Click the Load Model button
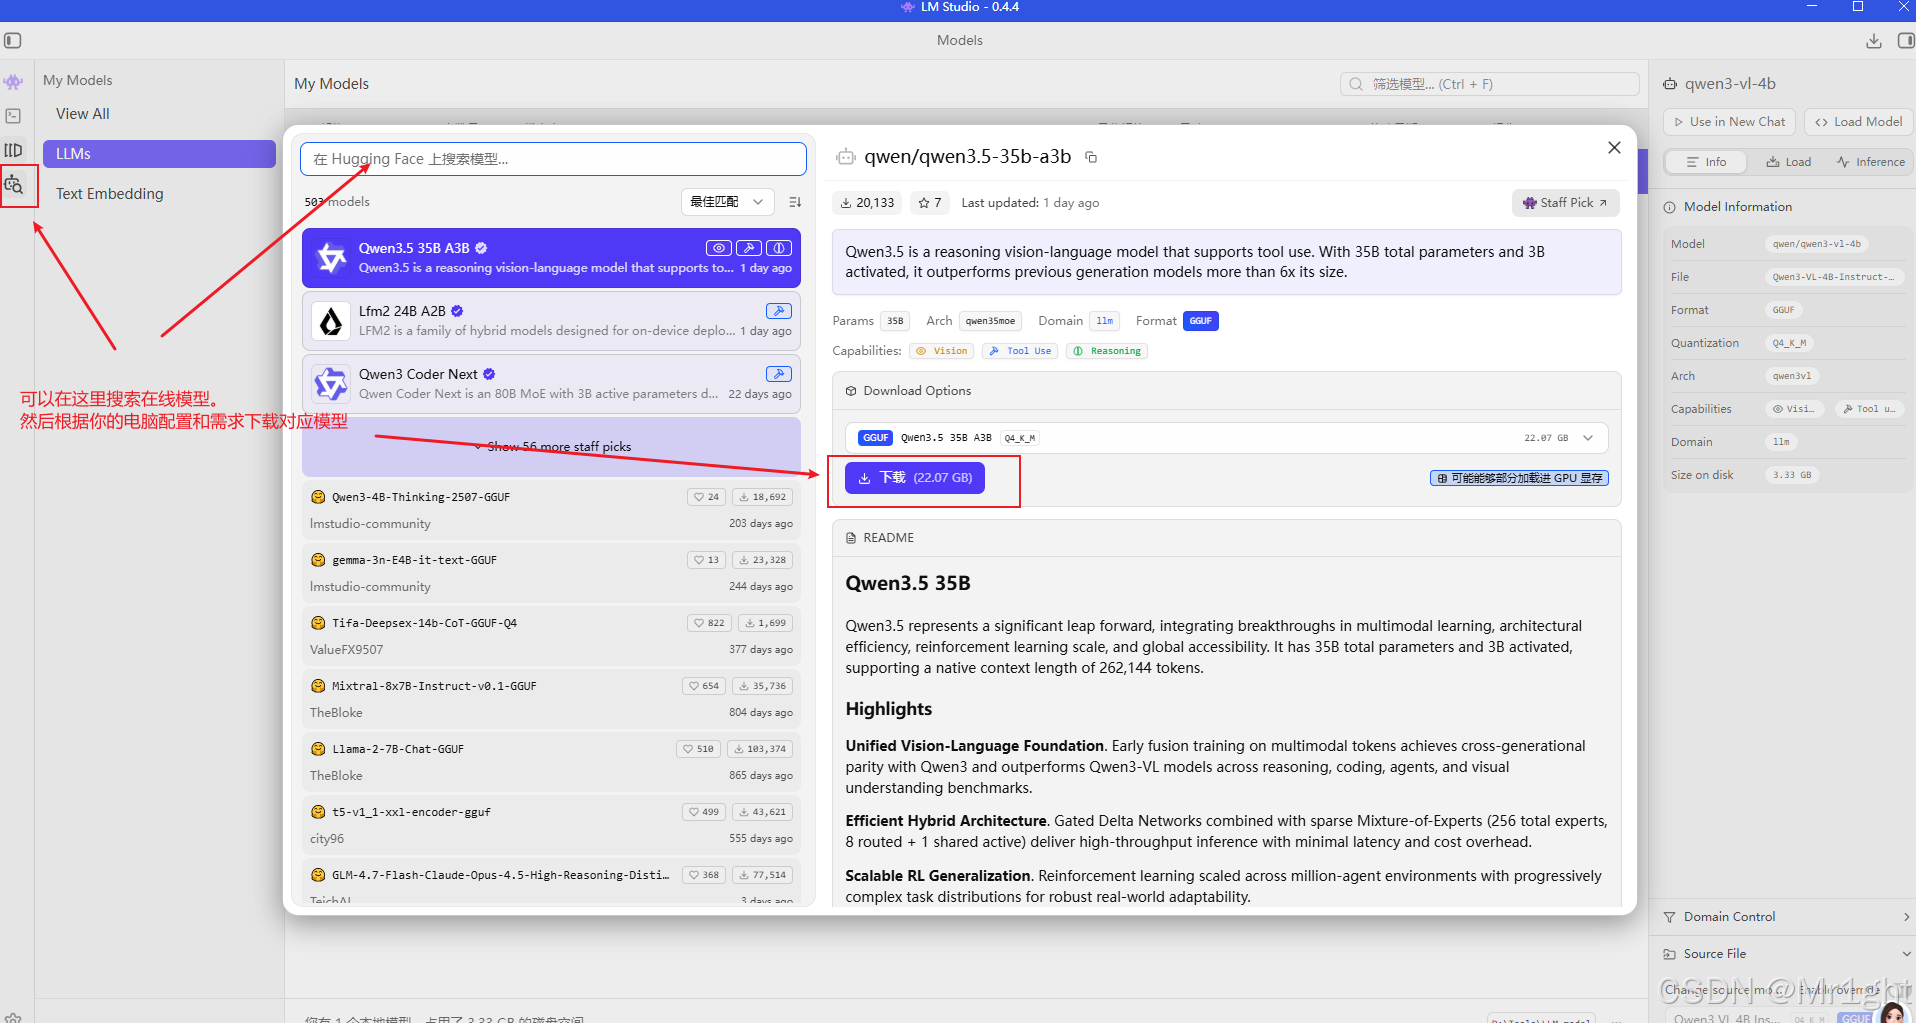This screenshot has width=1916, height=1023. [1858, 122]
